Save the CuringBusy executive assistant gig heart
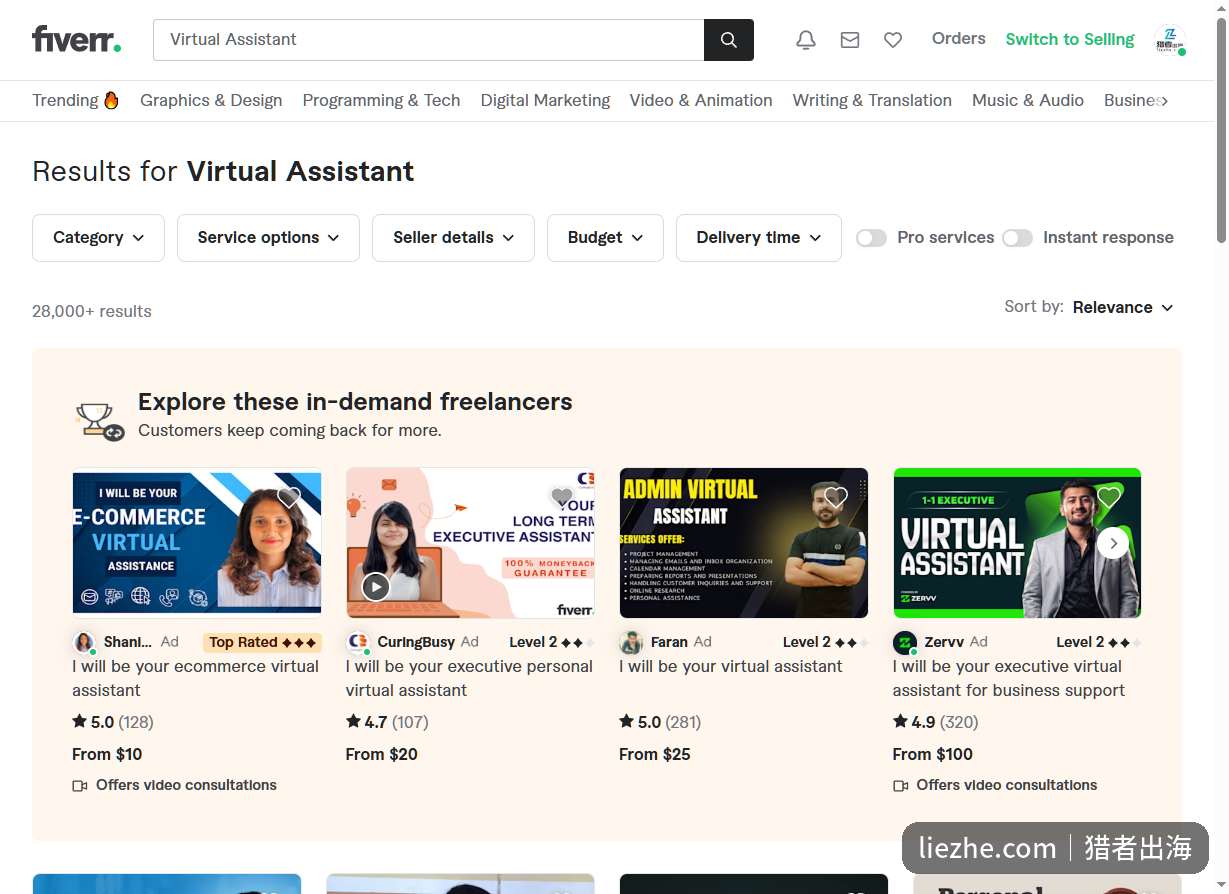This screenshot has height=894, width=1229. coord(563,497)
